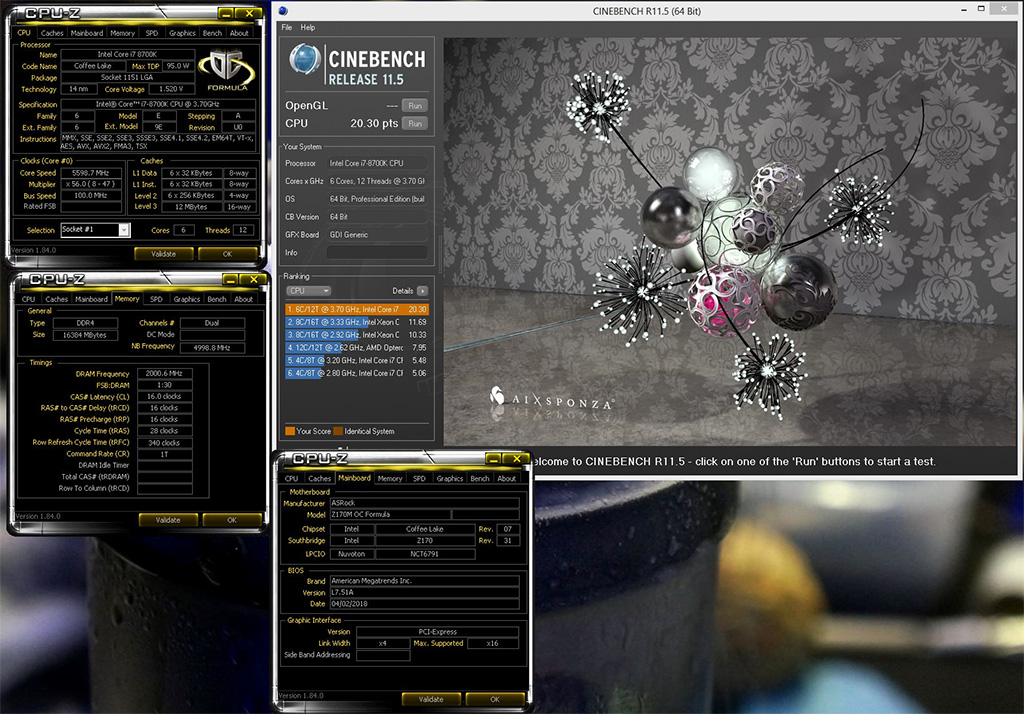1024x714 pixels.
Task: Click the "04/02/2018" BIOS date value
Action: (424, 604)
